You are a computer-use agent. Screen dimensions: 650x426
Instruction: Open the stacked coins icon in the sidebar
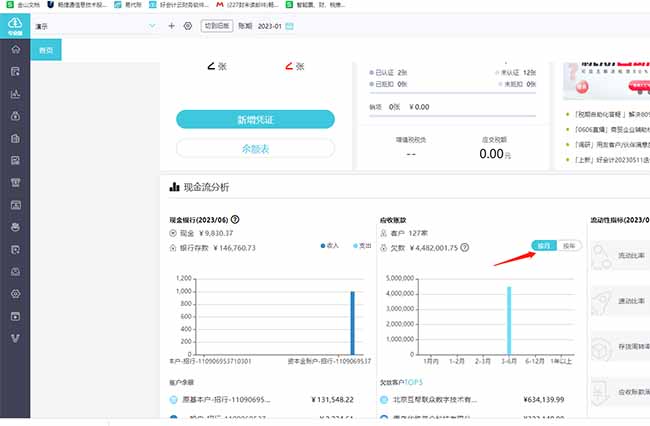(15, 227)
